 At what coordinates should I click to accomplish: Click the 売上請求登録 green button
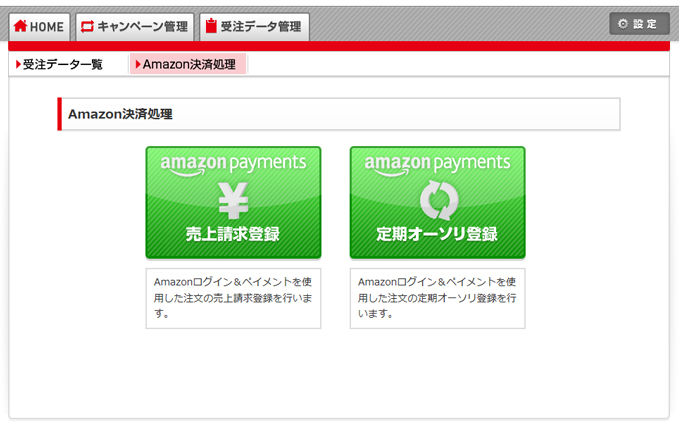point(233,203)
